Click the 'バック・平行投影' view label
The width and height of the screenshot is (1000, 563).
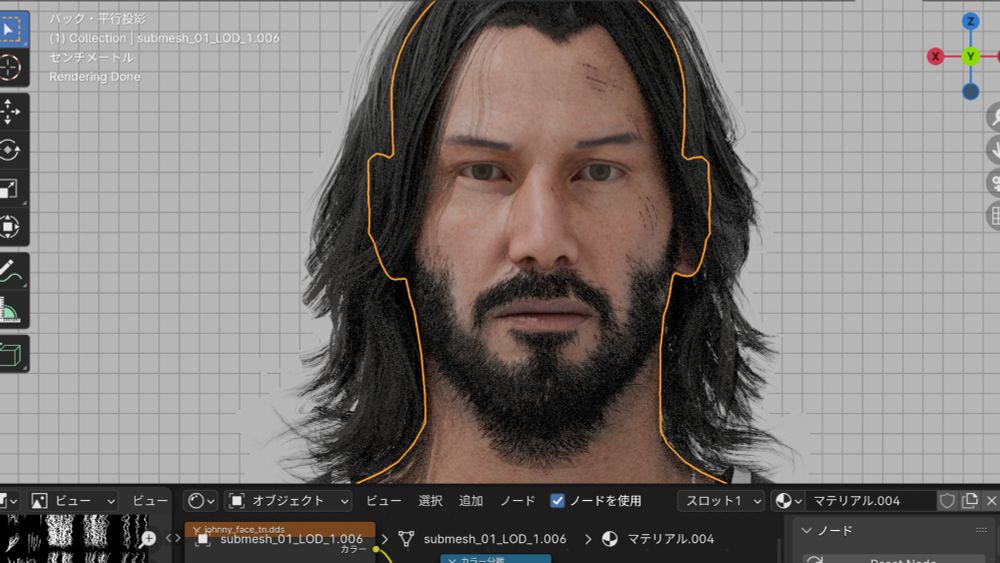[98, 19]
